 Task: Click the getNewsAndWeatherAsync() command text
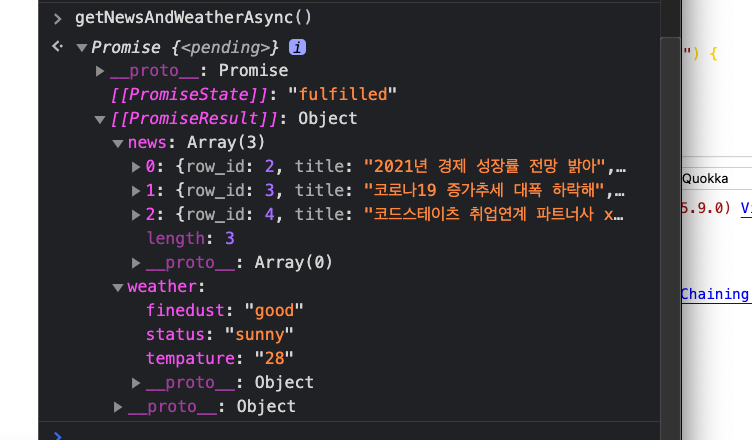pos(193,17)
